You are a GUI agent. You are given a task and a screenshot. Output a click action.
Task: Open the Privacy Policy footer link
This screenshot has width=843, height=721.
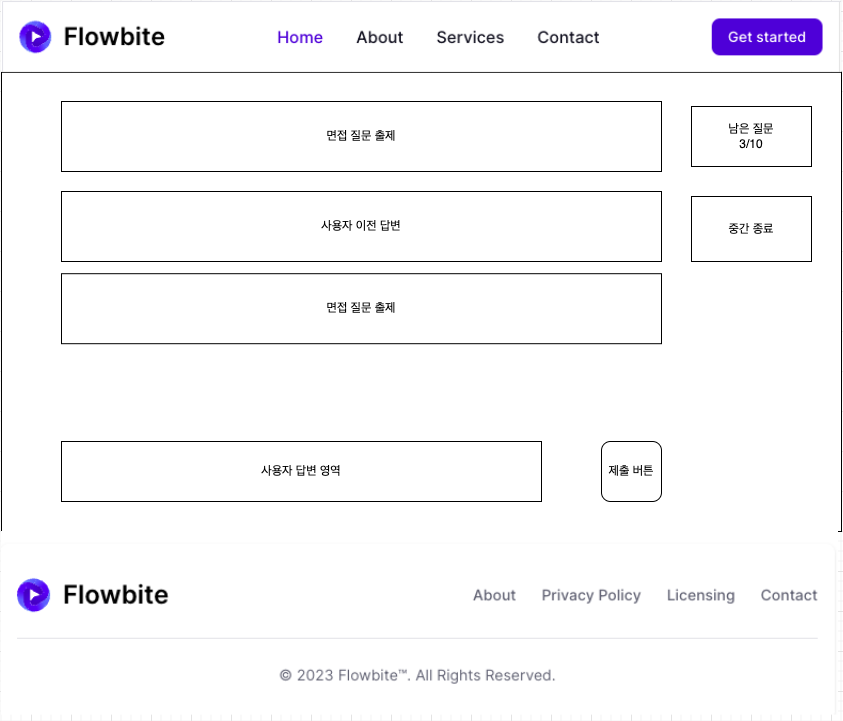tap(591, 595)
